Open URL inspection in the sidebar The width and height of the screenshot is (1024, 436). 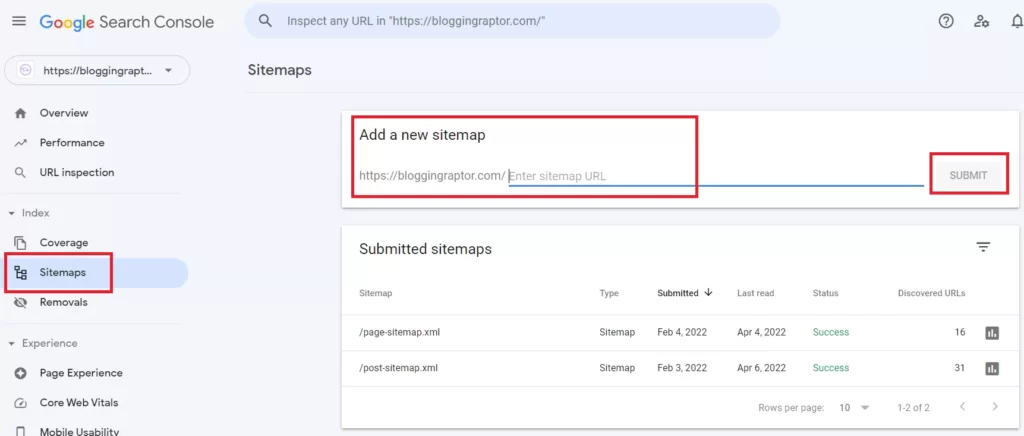(77, 173)
